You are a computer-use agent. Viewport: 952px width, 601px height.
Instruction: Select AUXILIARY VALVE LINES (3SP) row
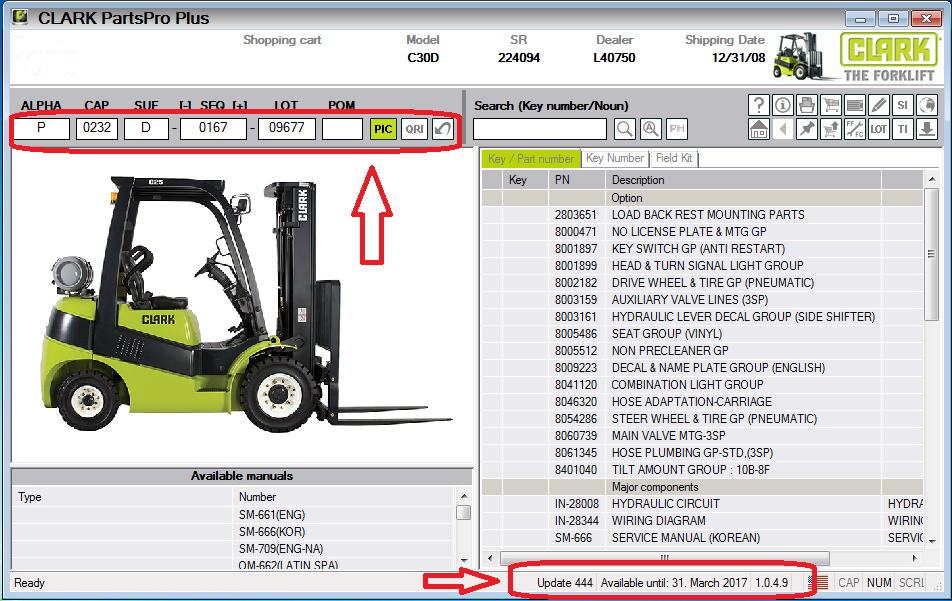point(702,300)
